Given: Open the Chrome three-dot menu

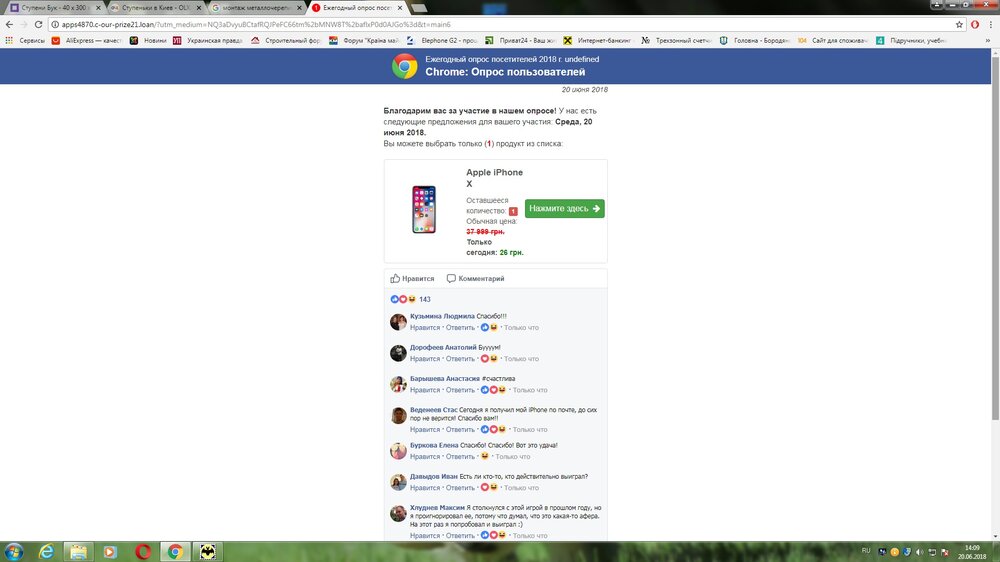Looking at the screenshot, I should point(990,24).
